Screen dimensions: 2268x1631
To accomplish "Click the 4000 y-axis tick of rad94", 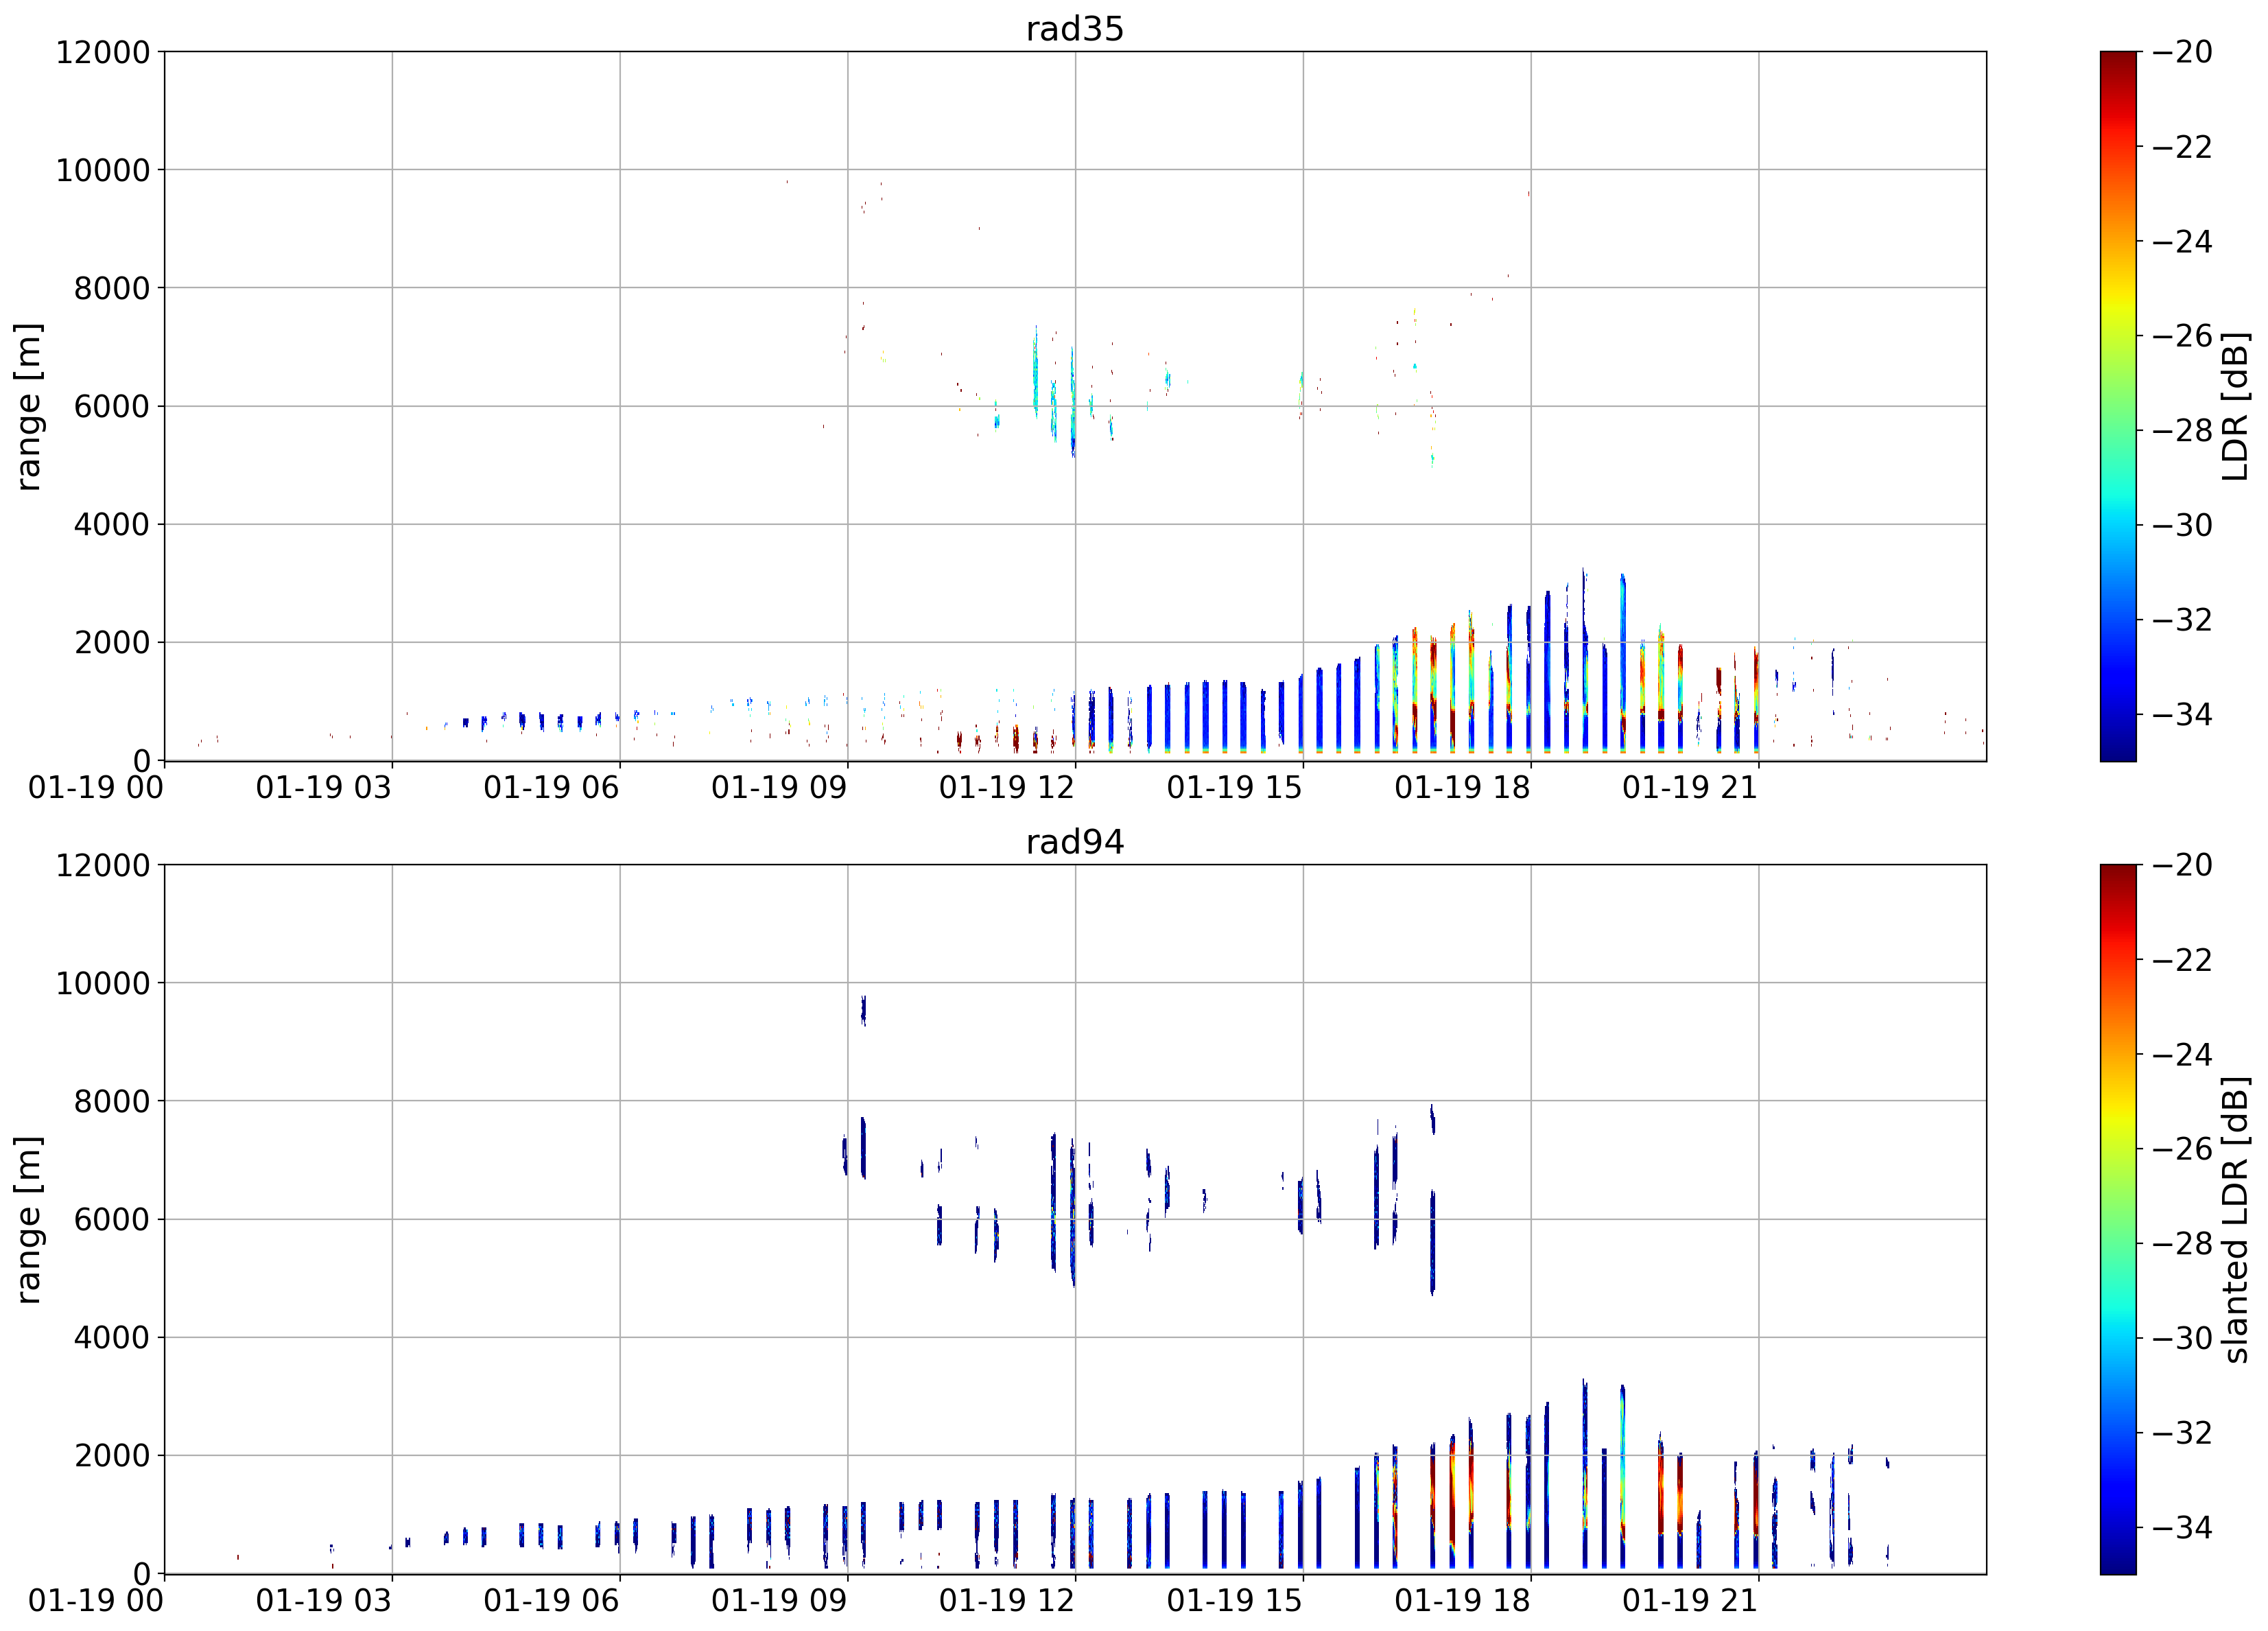I will pos(111,1337).
